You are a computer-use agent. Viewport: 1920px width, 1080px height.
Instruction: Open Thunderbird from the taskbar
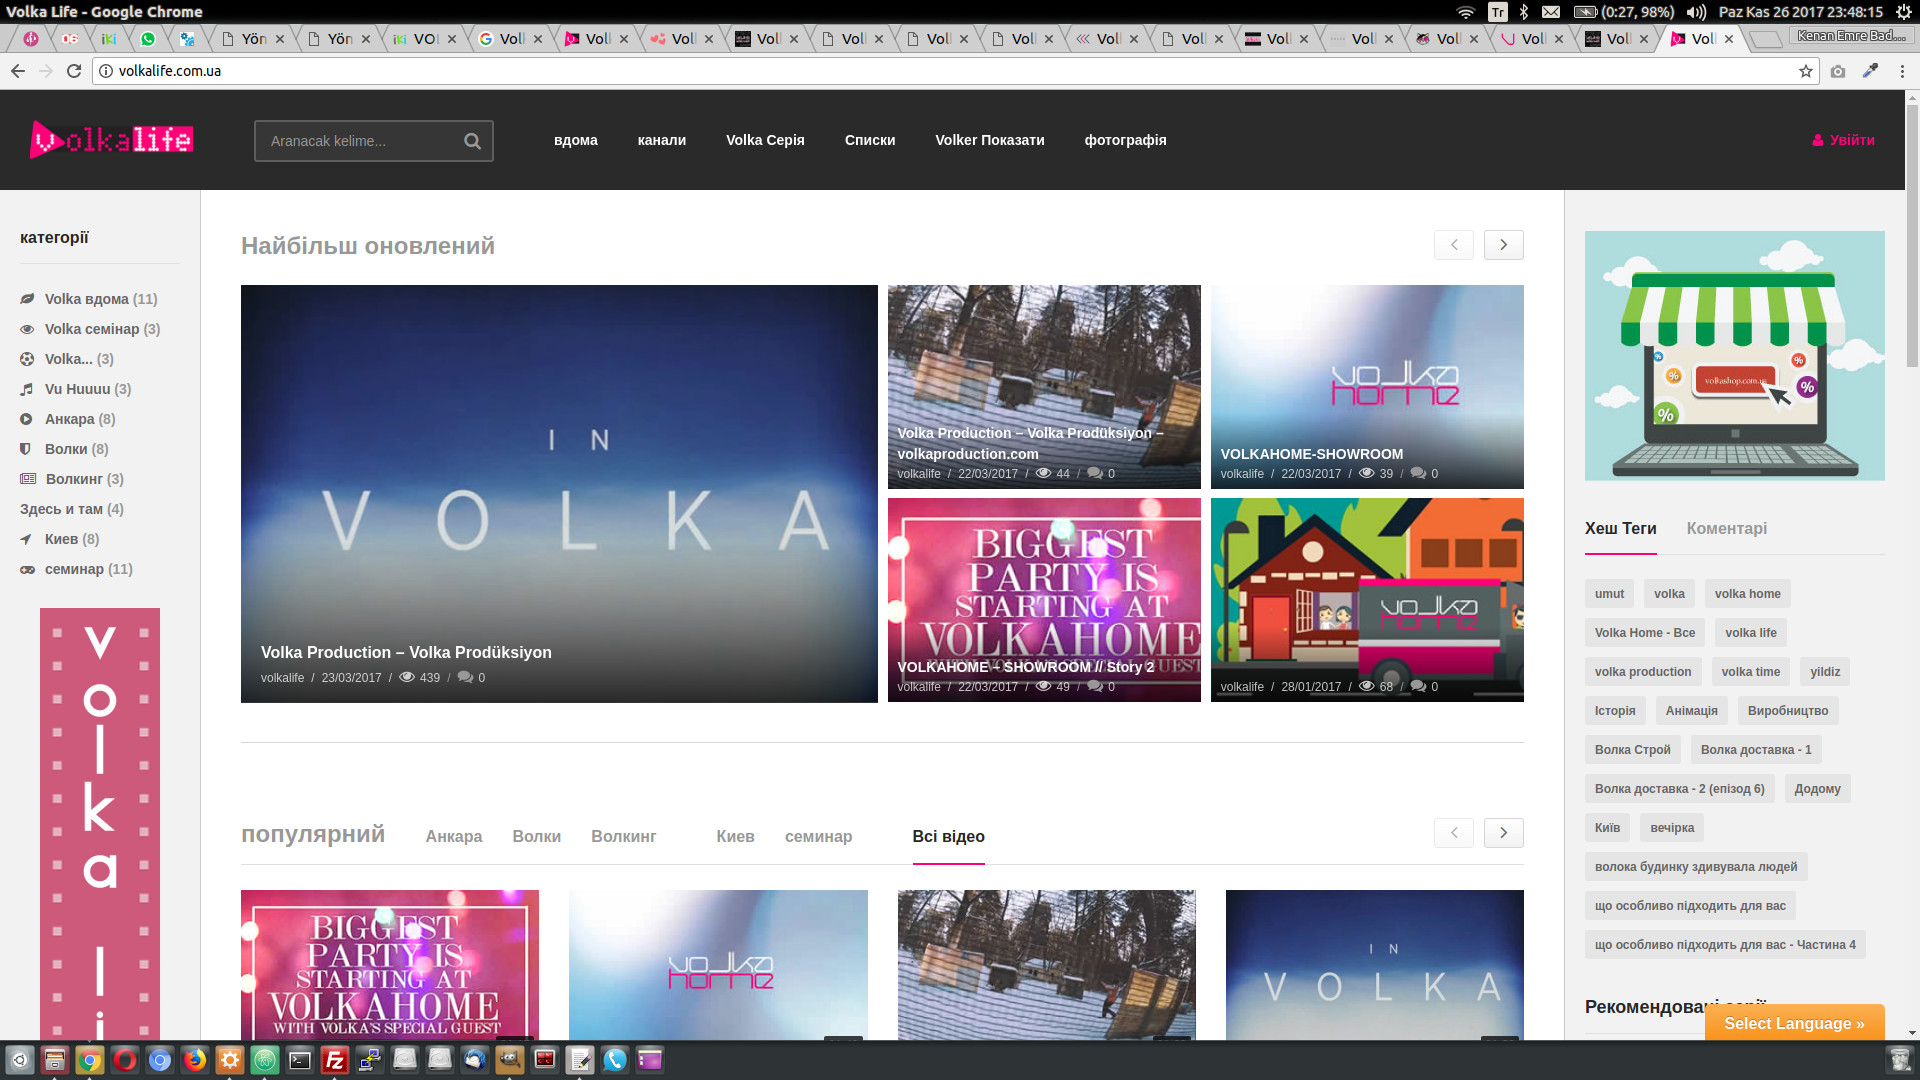click(x=475, y=1059)
